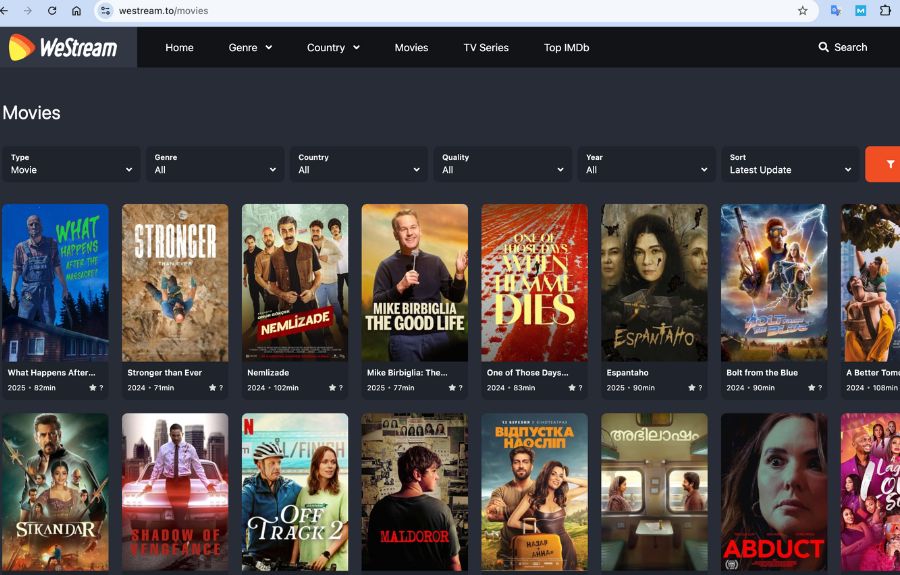
Task: Click the Stronger Than Ever poster
Action: [175, 282]
